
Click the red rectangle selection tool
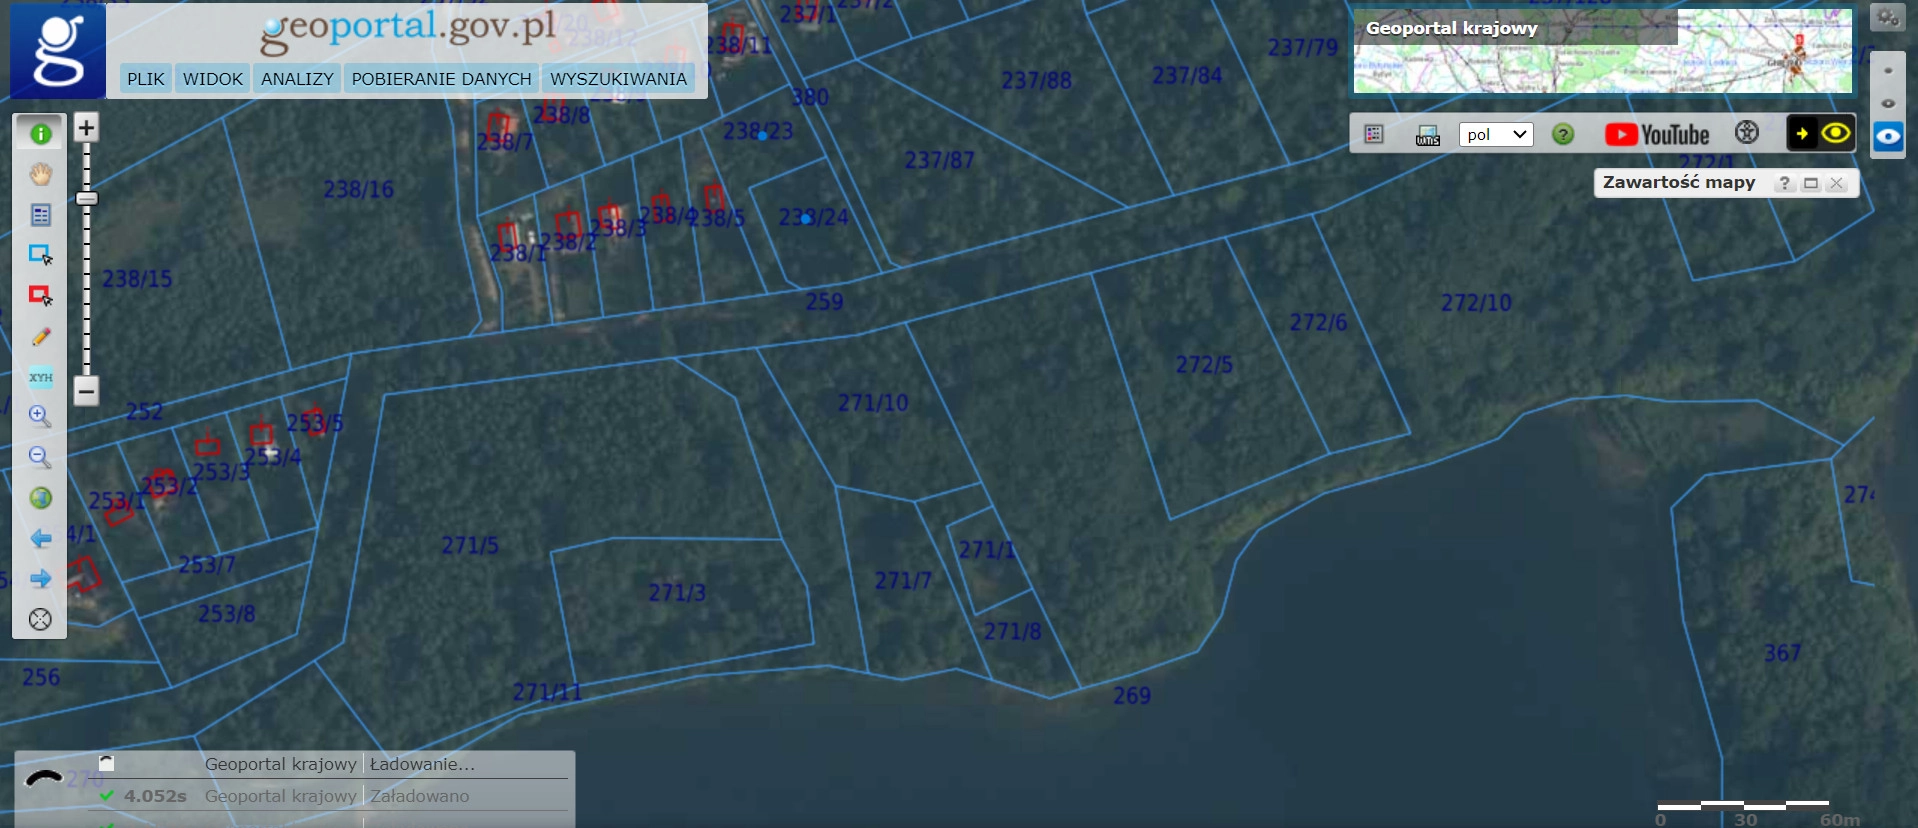[40, 296]
